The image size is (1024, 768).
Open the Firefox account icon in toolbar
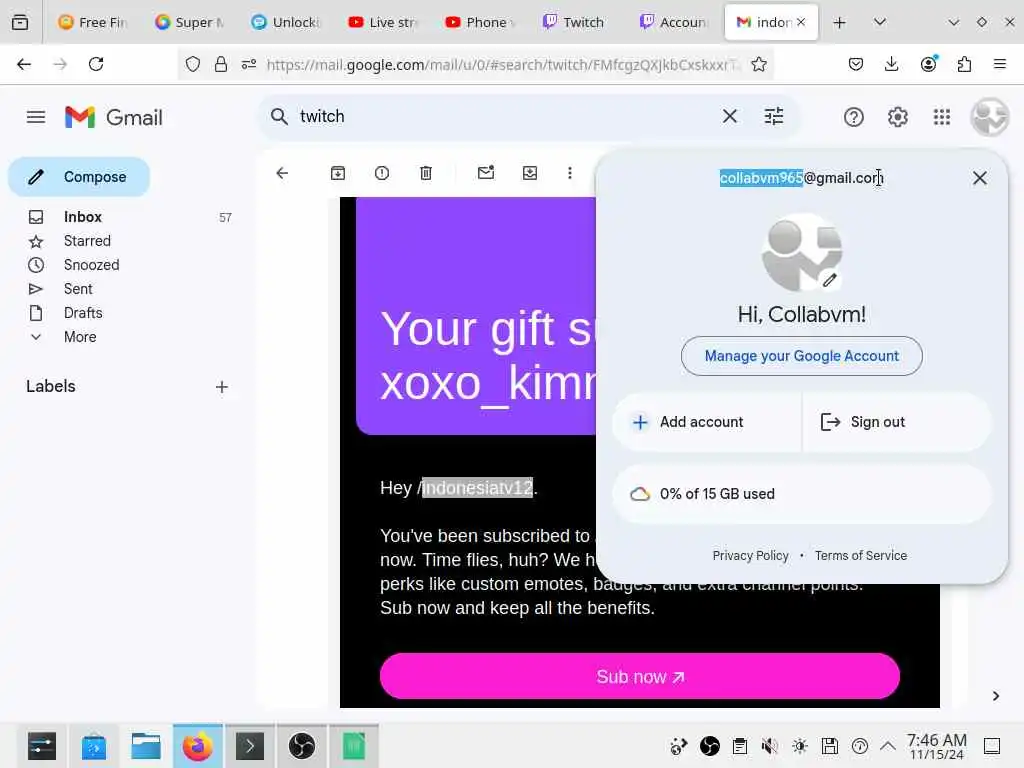pos(928,64)
